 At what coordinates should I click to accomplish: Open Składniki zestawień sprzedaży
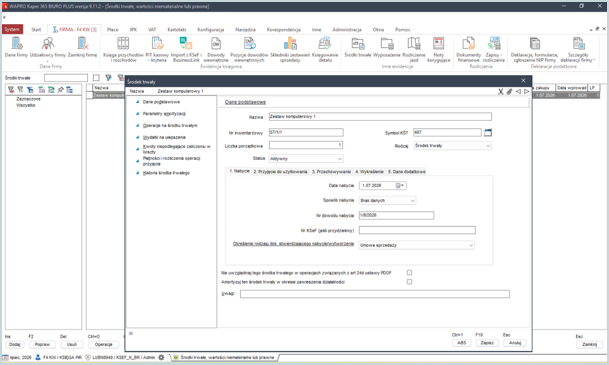coord(290,49)
